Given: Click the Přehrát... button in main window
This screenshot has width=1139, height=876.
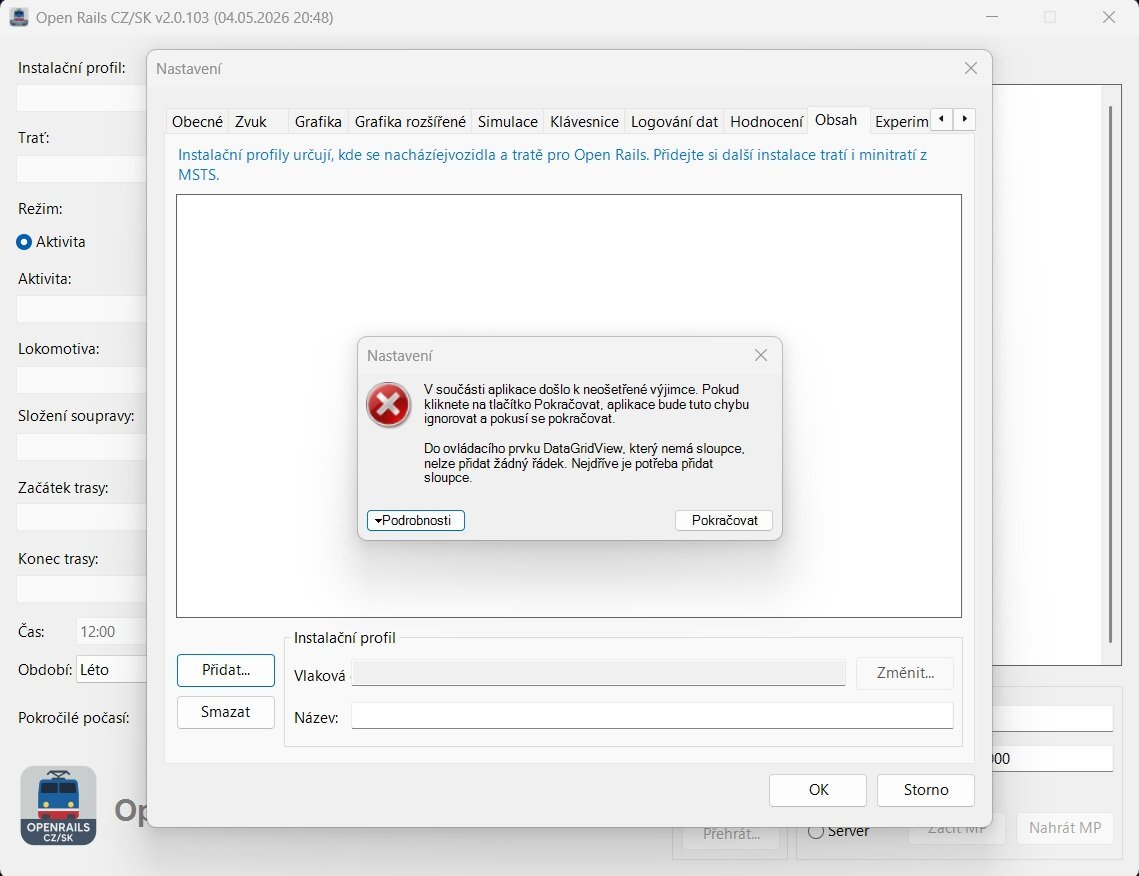Looking at the screenshot, I should pos(731,834).
